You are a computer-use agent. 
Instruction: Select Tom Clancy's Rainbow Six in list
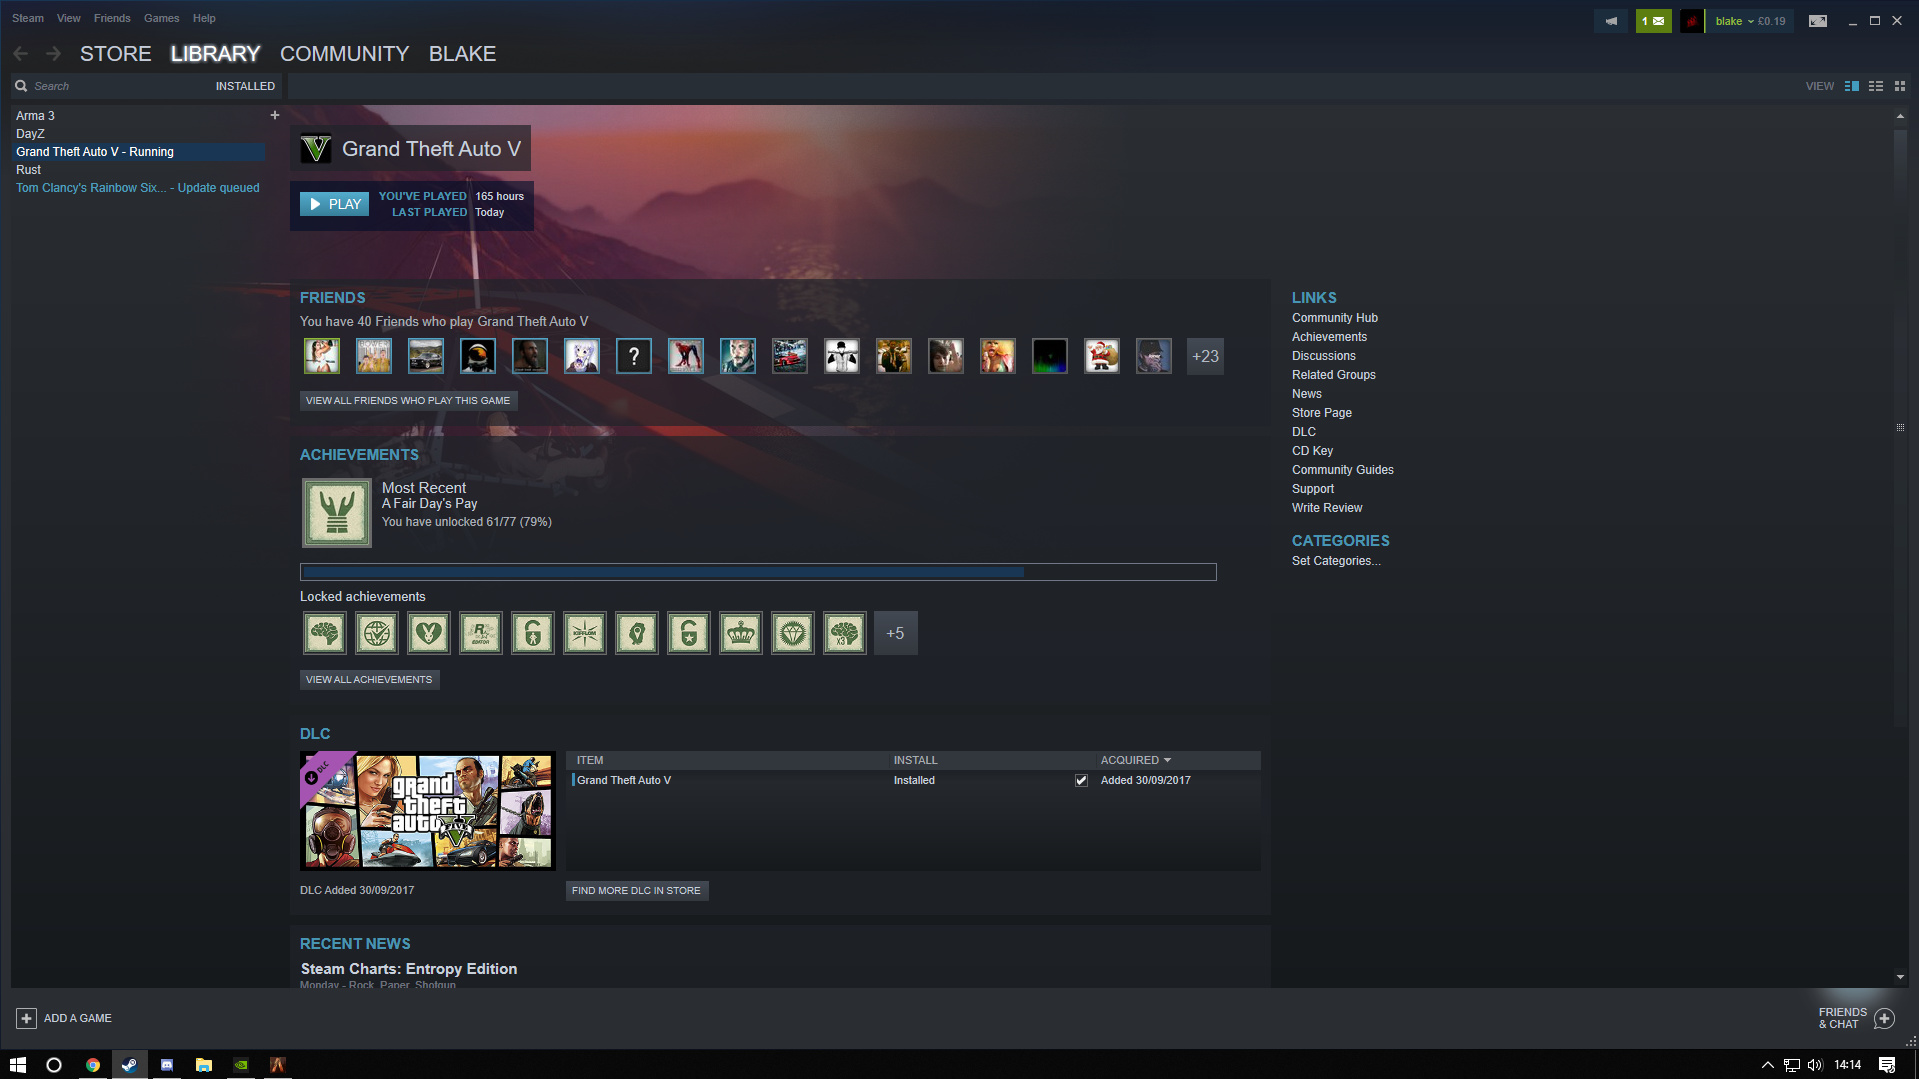tap(137, 188)
